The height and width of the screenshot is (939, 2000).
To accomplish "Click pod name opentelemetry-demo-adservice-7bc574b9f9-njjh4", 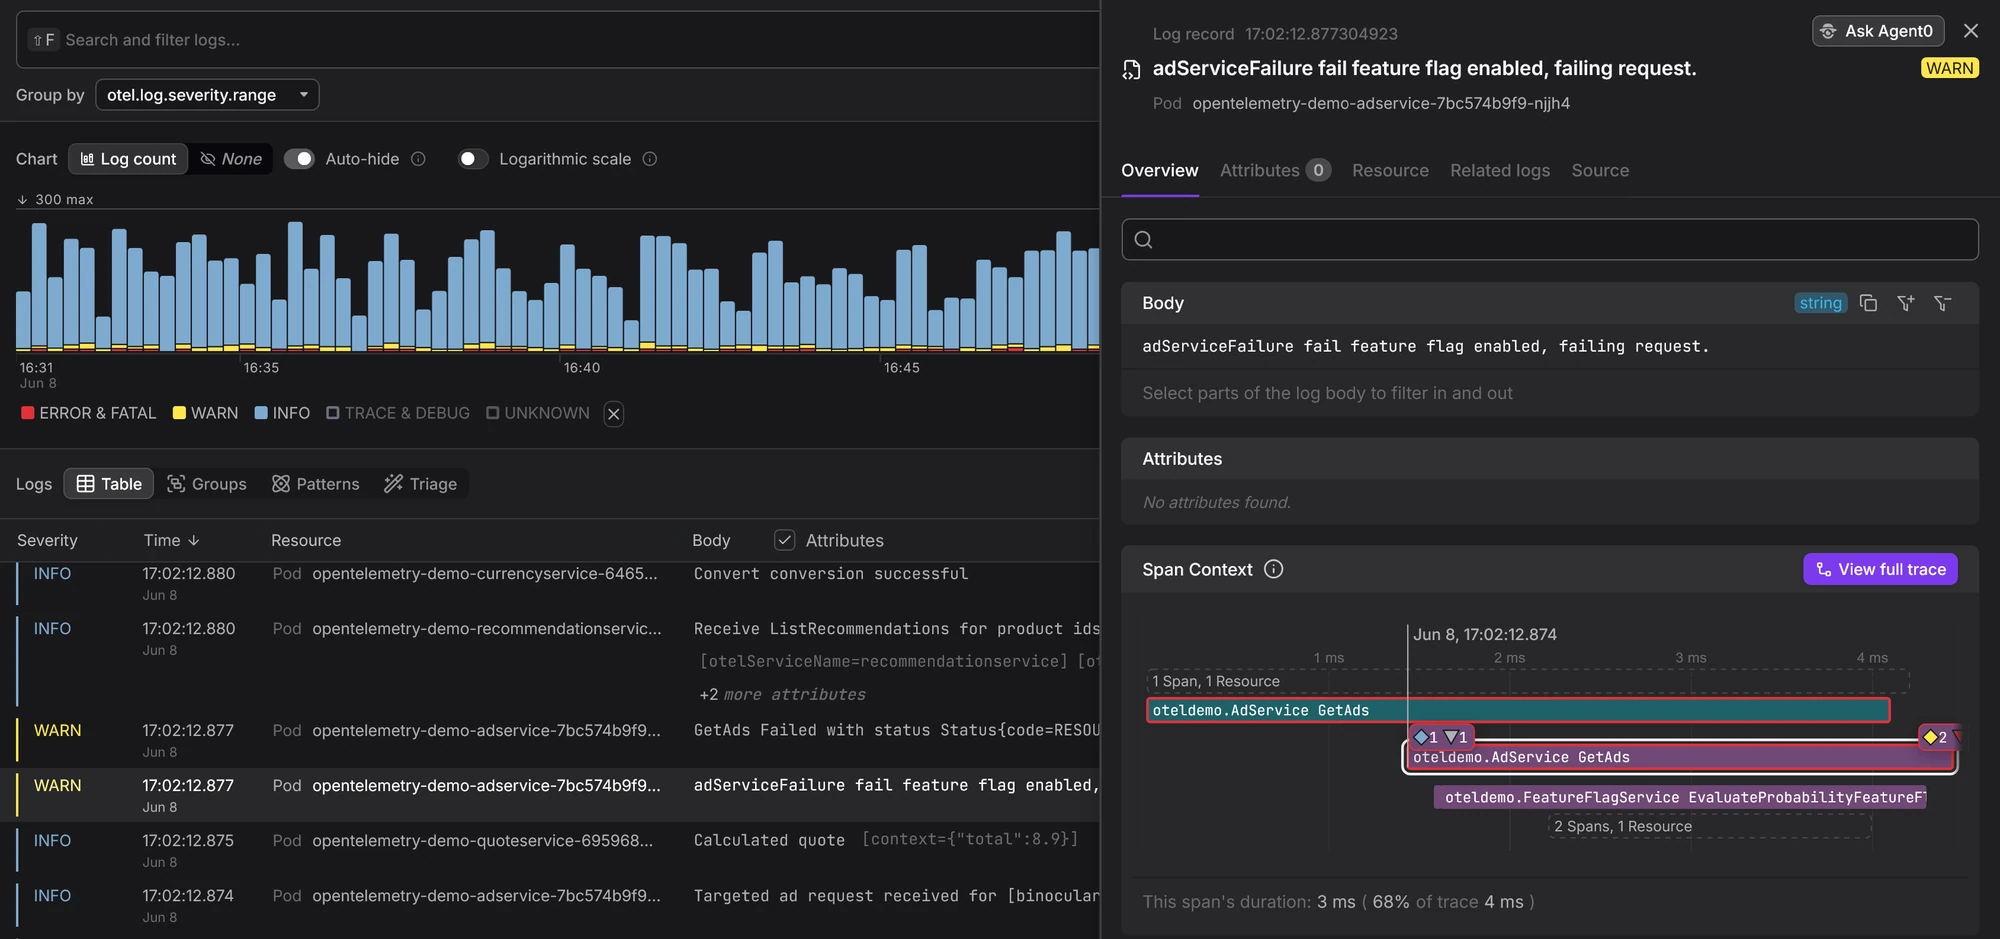I will (1381, 103).
